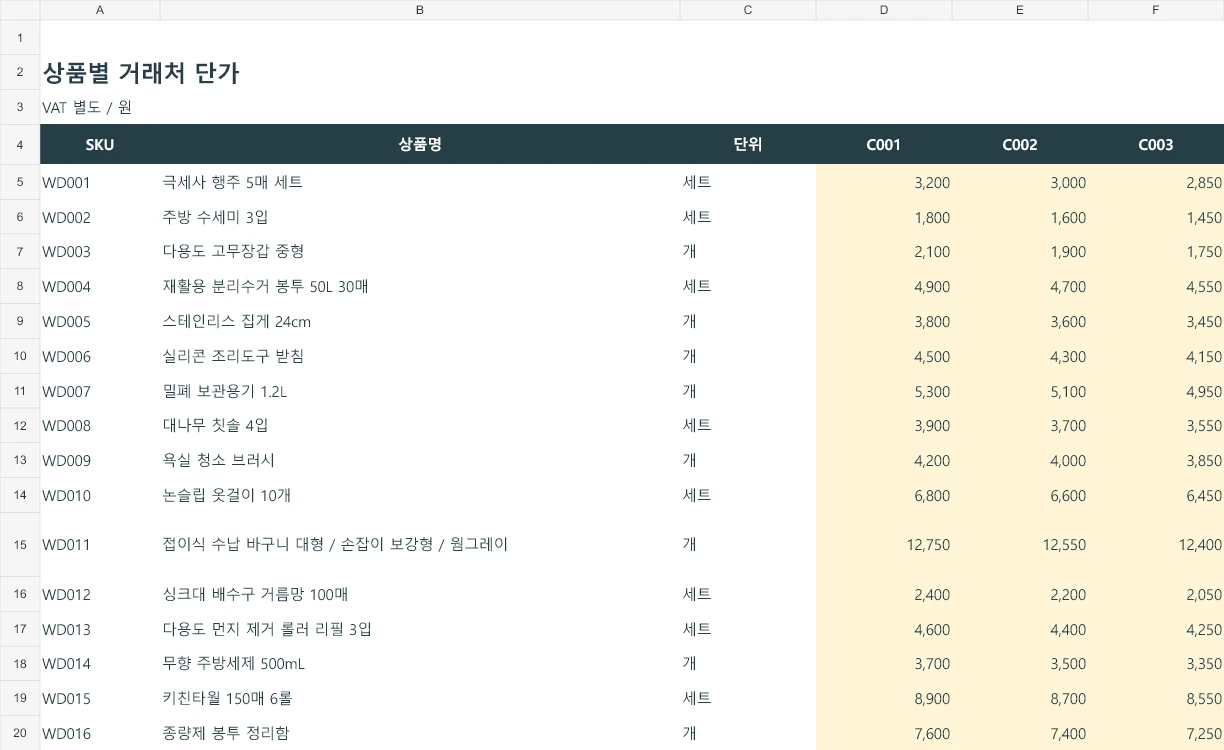The height and width of the screenshot is (750, 1224).
Task: Select the C001 price 5,300
Action: [x=884, y=391]
